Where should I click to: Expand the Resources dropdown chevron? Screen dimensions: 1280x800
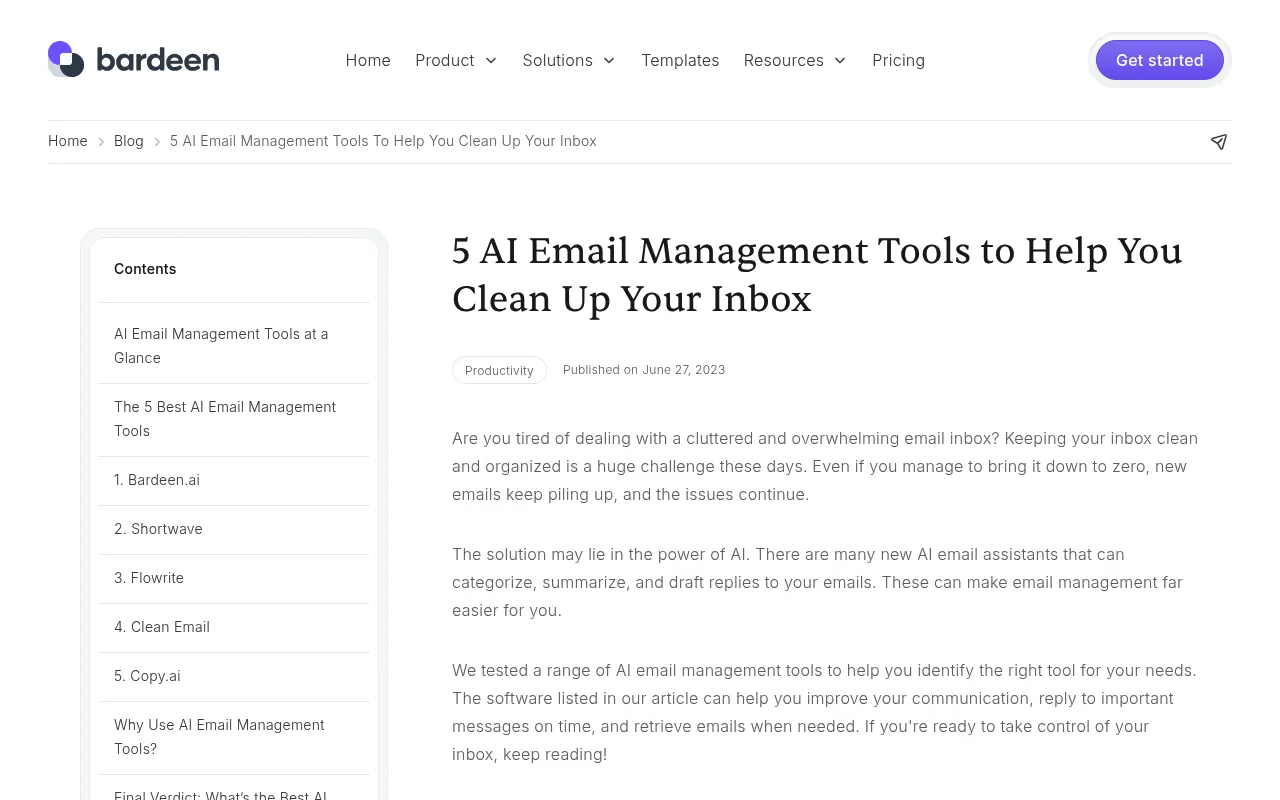tap(840, 61)
